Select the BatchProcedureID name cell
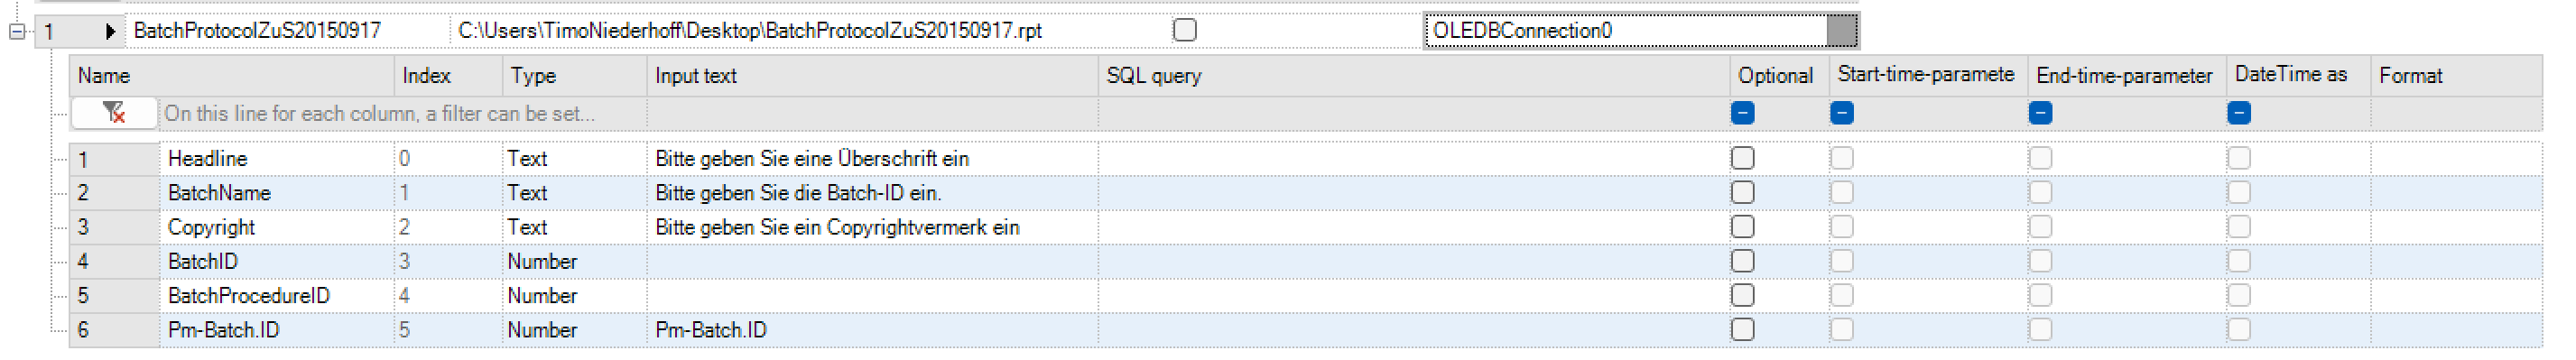 277,296
